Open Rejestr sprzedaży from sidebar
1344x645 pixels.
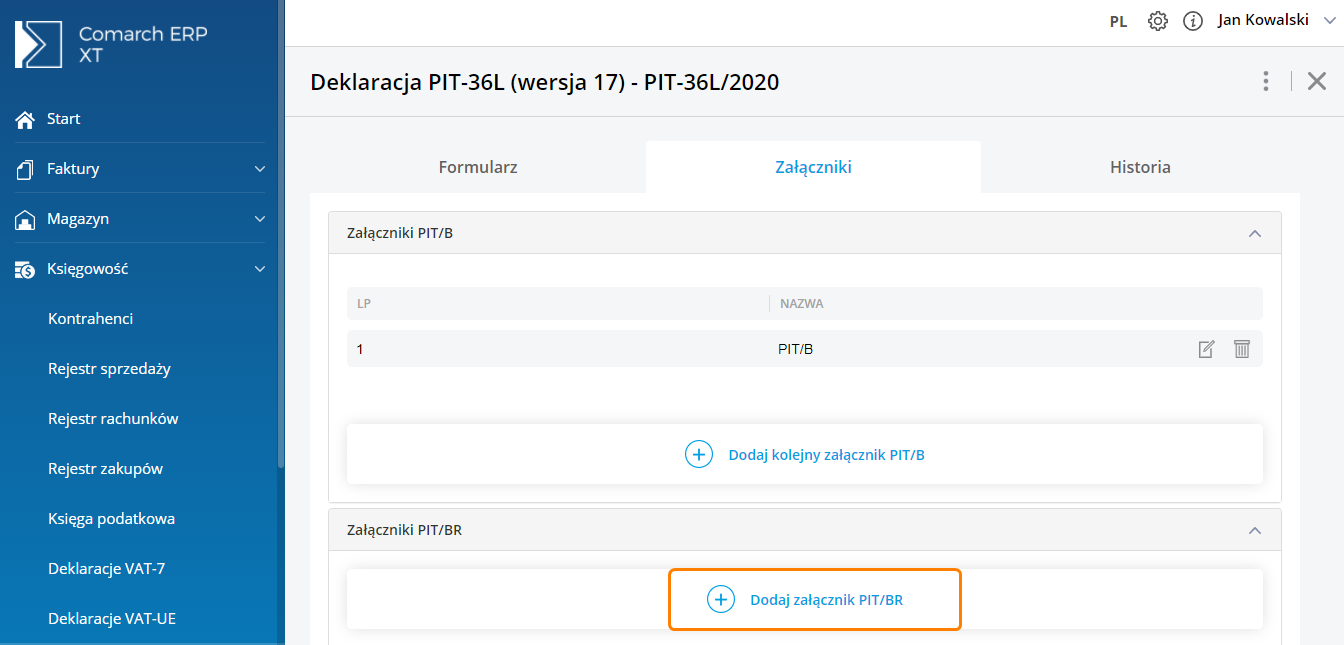[x=109, y=369]
